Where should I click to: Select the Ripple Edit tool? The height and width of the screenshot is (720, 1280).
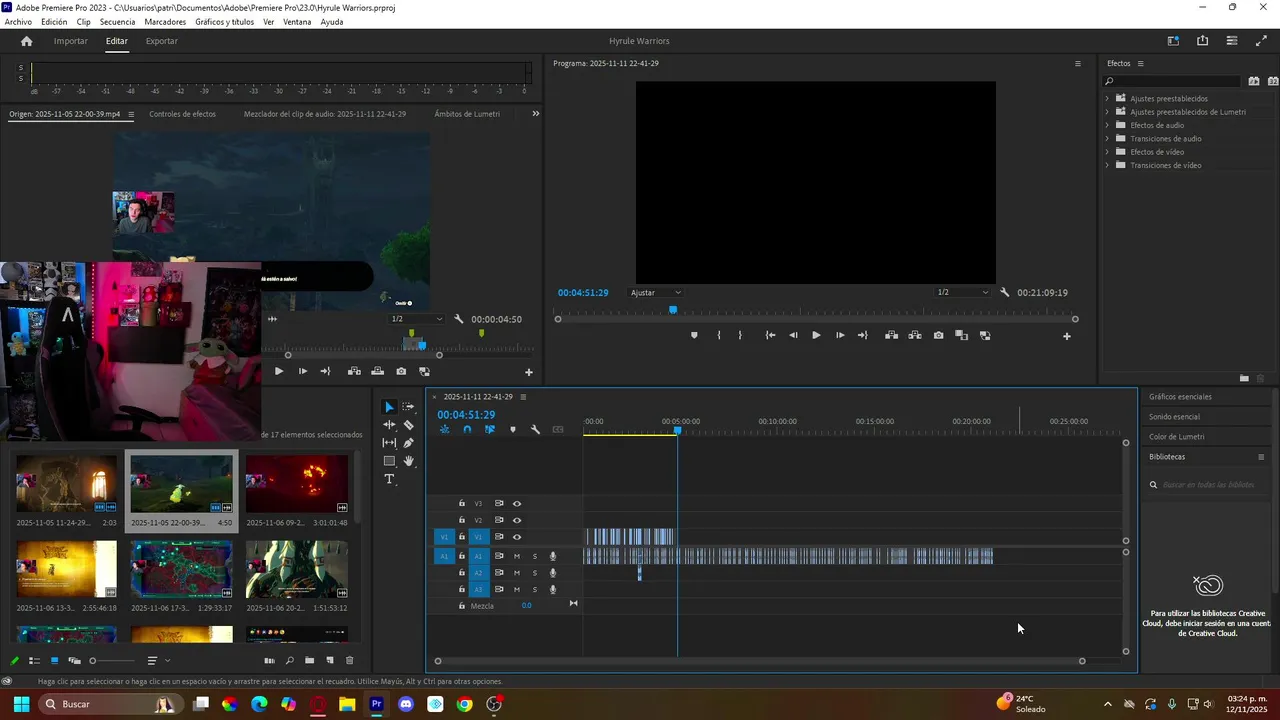[x=389, y=425]
